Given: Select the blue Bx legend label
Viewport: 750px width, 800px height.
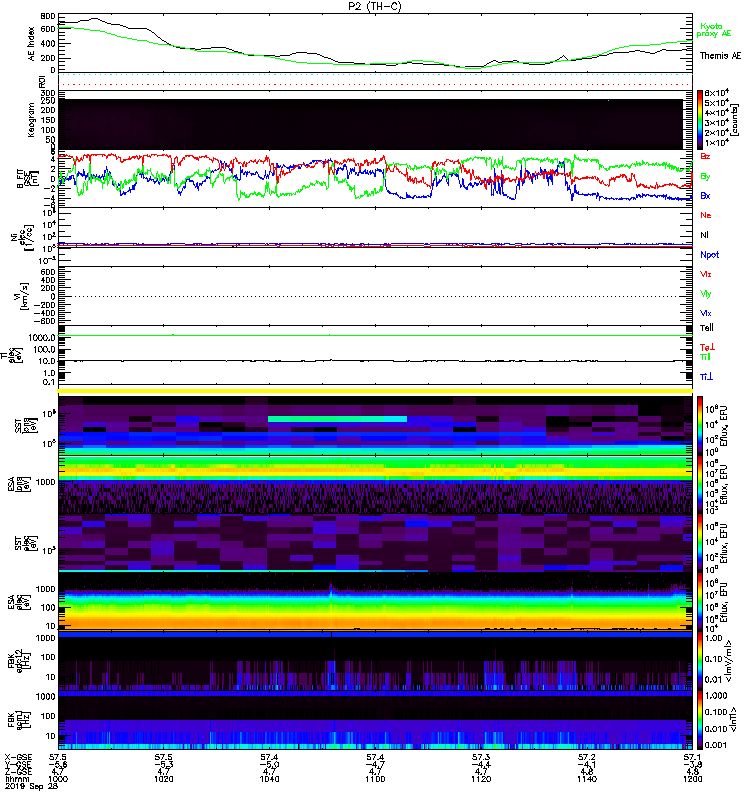Looking at the screenshot, I should pyautogui.click(x=706, y=196).
